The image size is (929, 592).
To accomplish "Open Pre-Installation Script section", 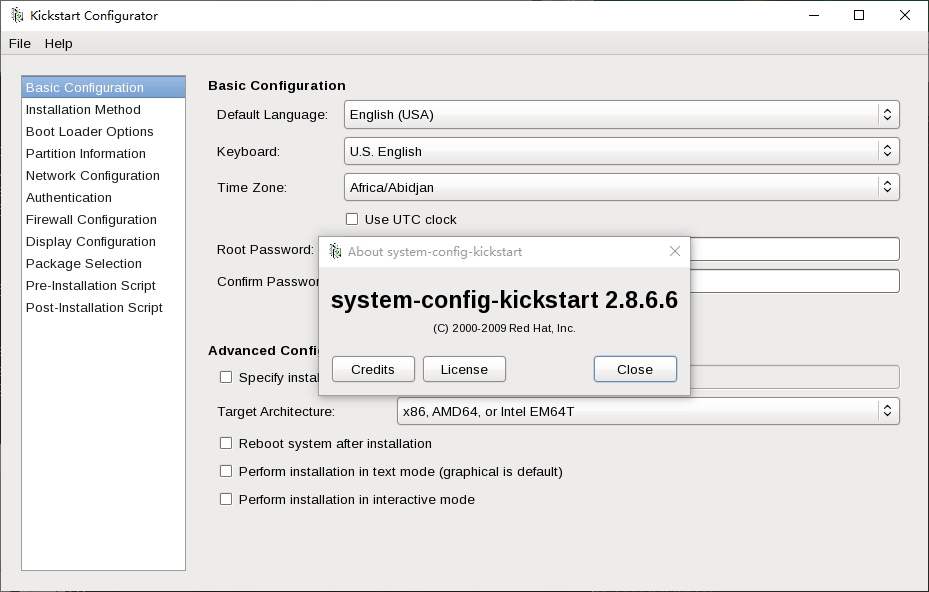I will click(104, 285).
